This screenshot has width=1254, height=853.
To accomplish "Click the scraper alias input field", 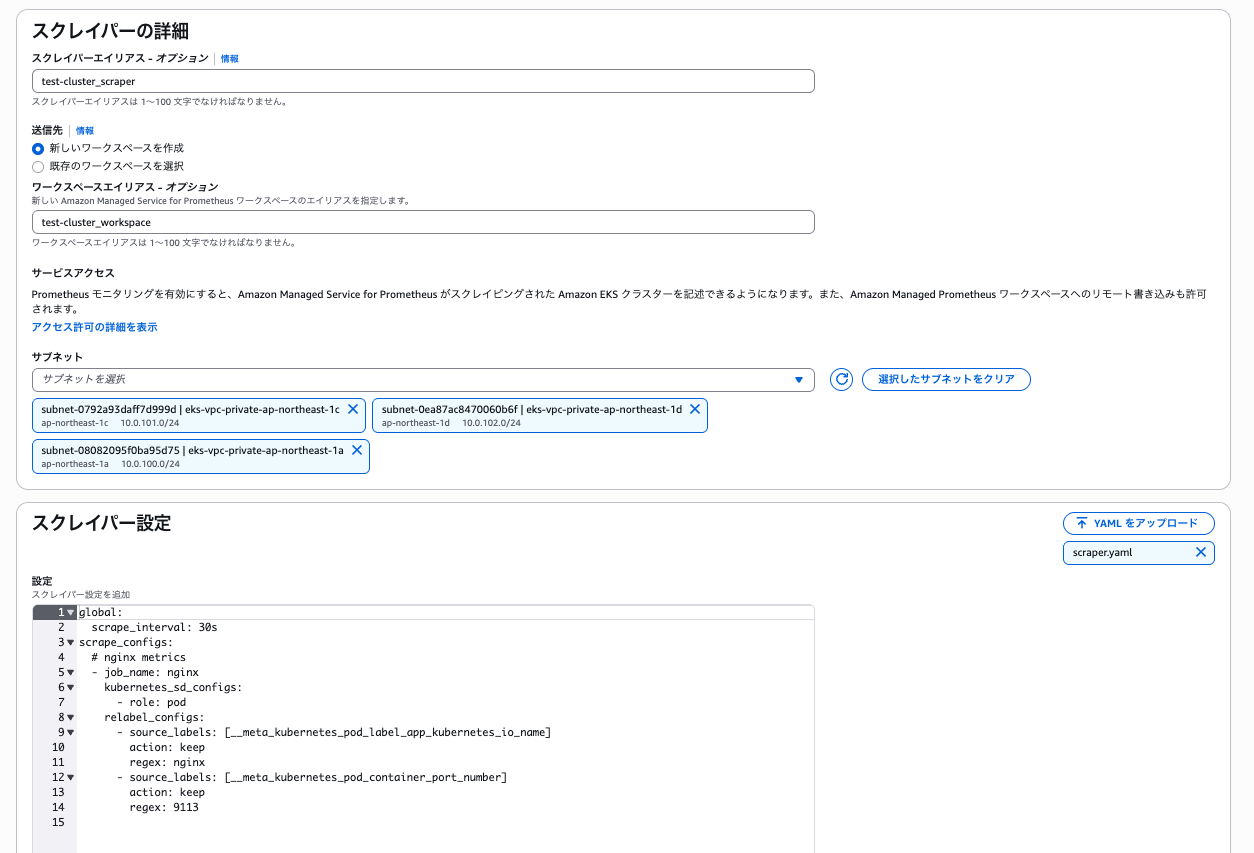I will (422, 81).
